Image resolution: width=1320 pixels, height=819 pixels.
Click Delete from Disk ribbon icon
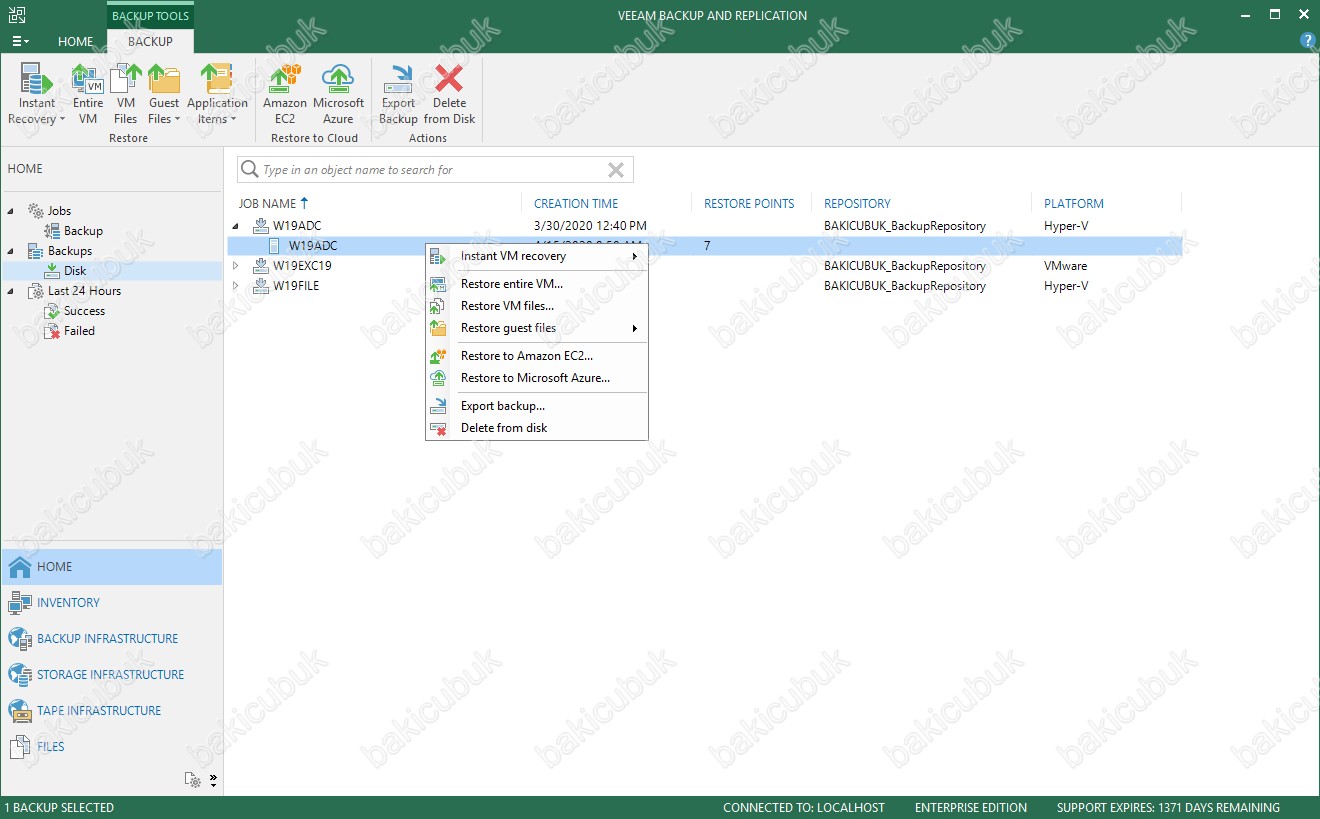click(x=449, y=94)
